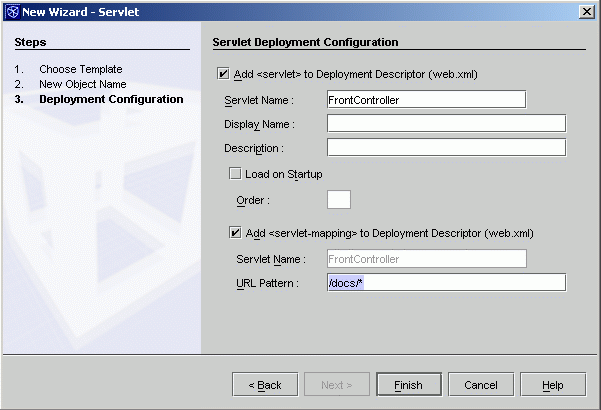601x410 pixels.
Task: Toggle Add <servlet> to Deployment Descriptor checkbox
Action: pyautogui.click(x=223, y=73)
